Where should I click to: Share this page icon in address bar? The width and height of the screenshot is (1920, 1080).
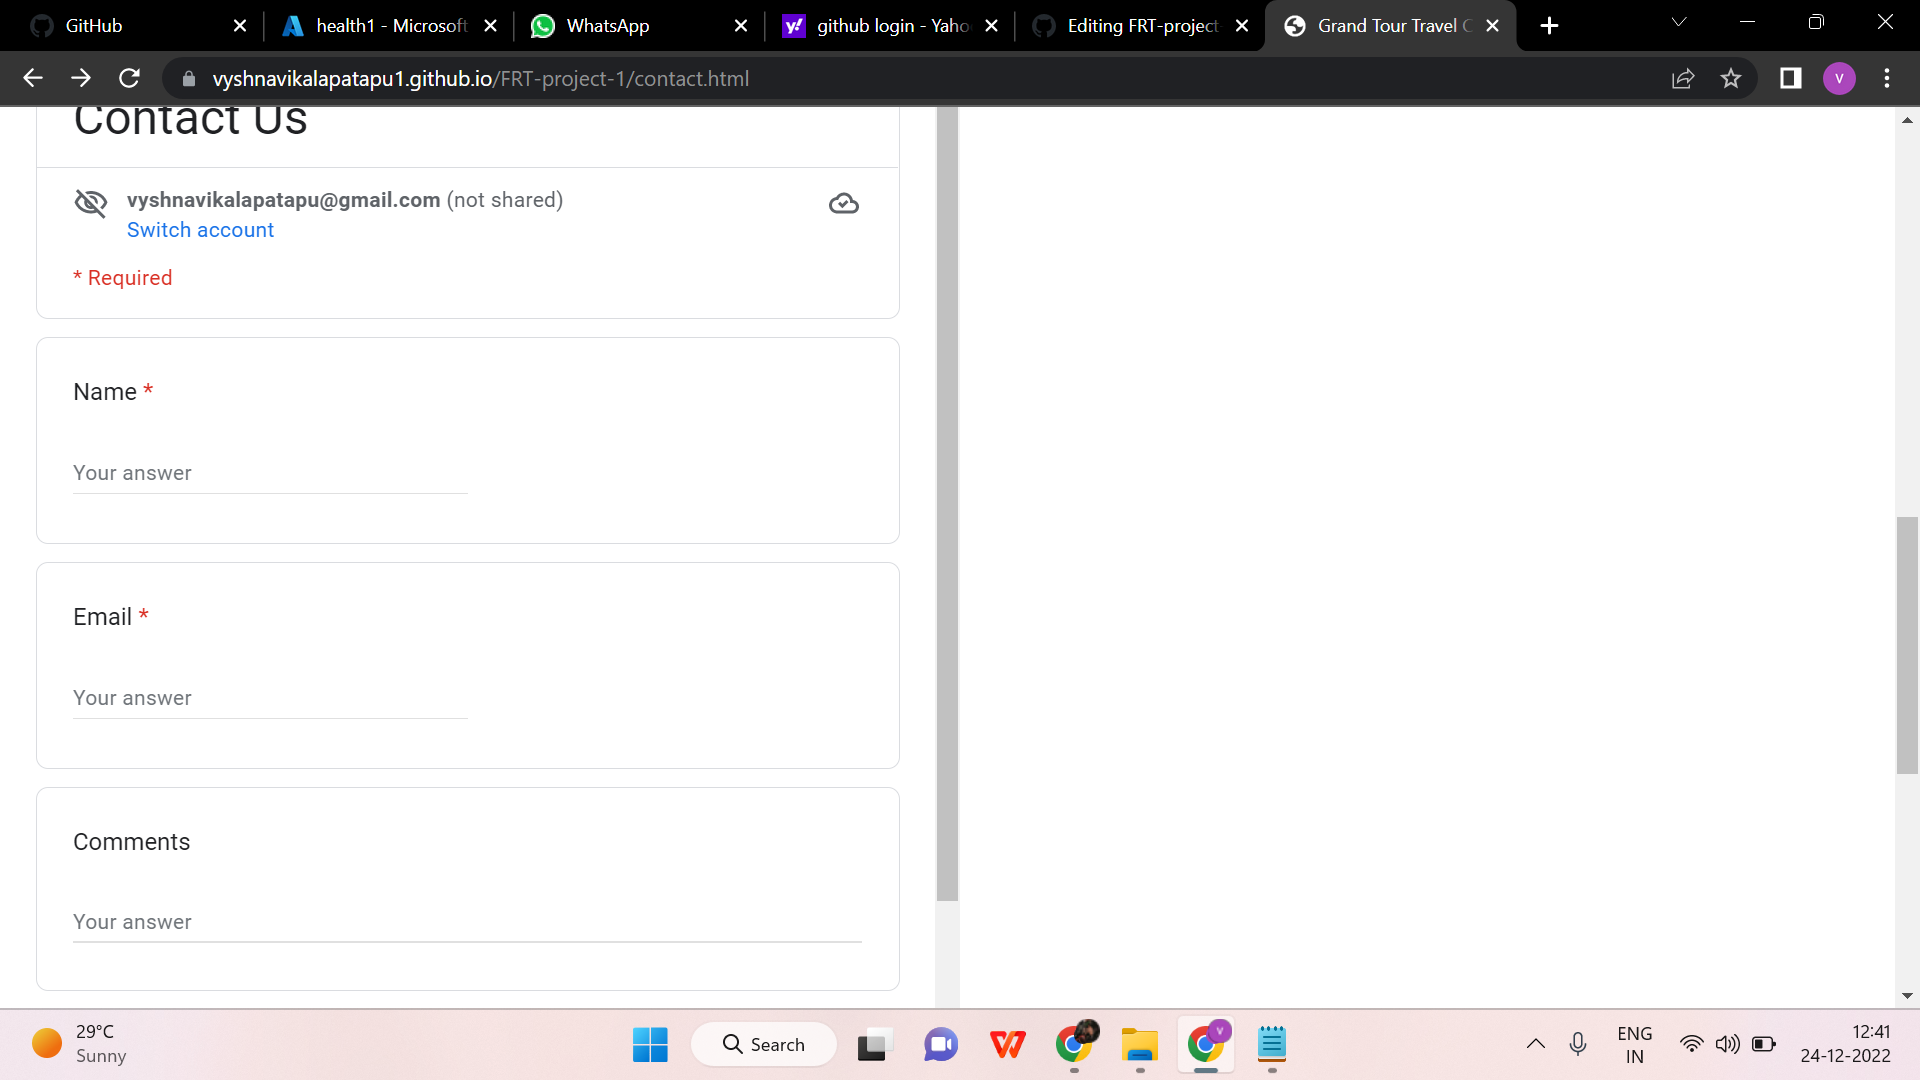1683,78
